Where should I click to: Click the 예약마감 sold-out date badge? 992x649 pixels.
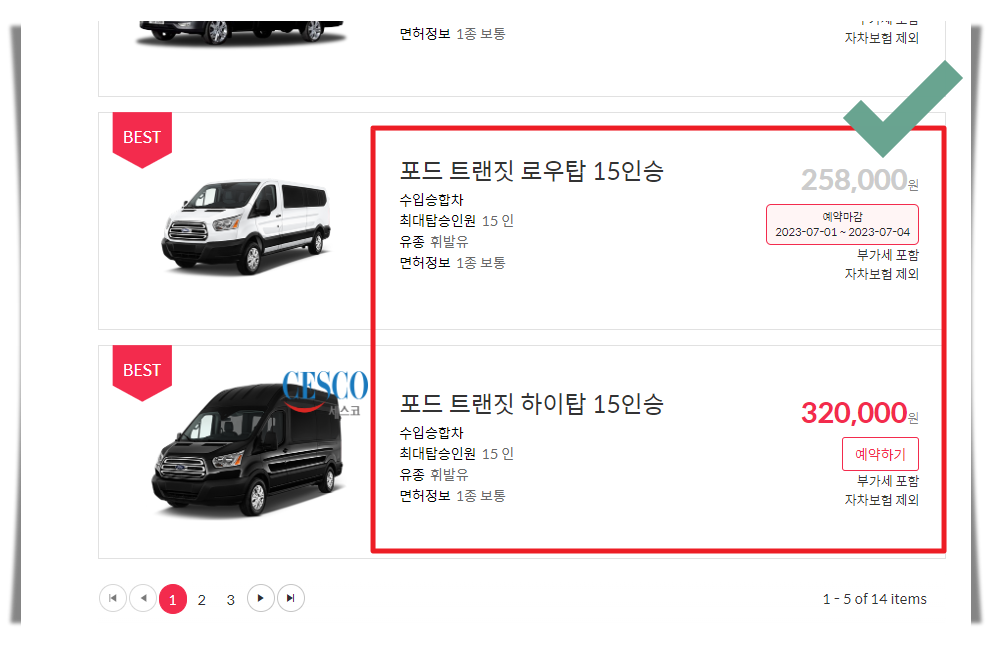coord(842,225)
